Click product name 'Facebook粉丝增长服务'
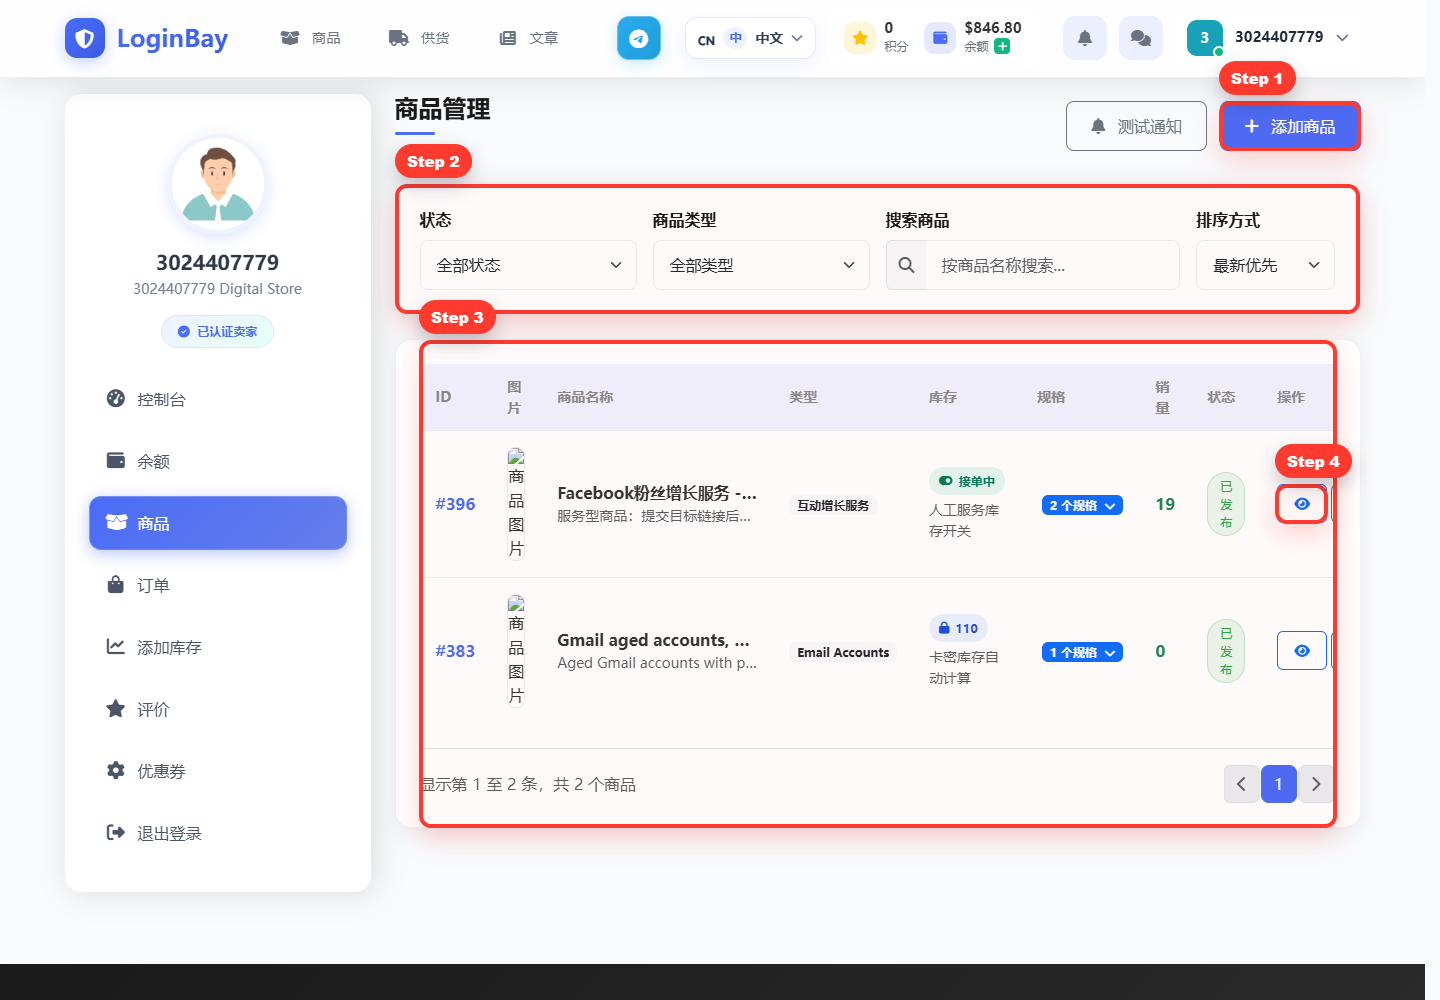Viewport: 1440px width, 1000px height. (657, 493)
